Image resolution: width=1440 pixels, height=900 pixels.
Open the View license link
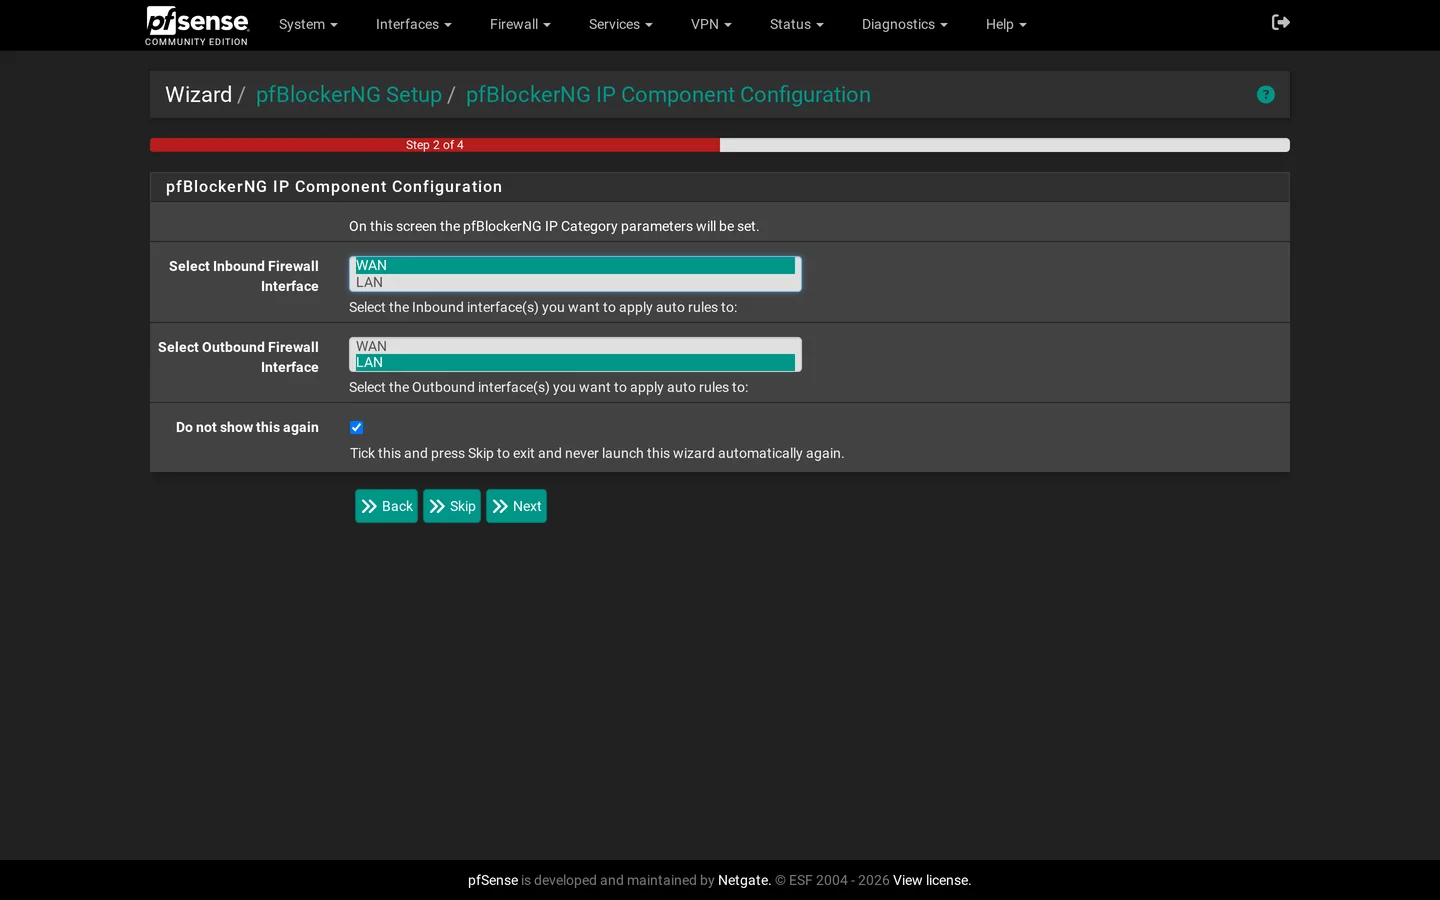coord(931,881)
